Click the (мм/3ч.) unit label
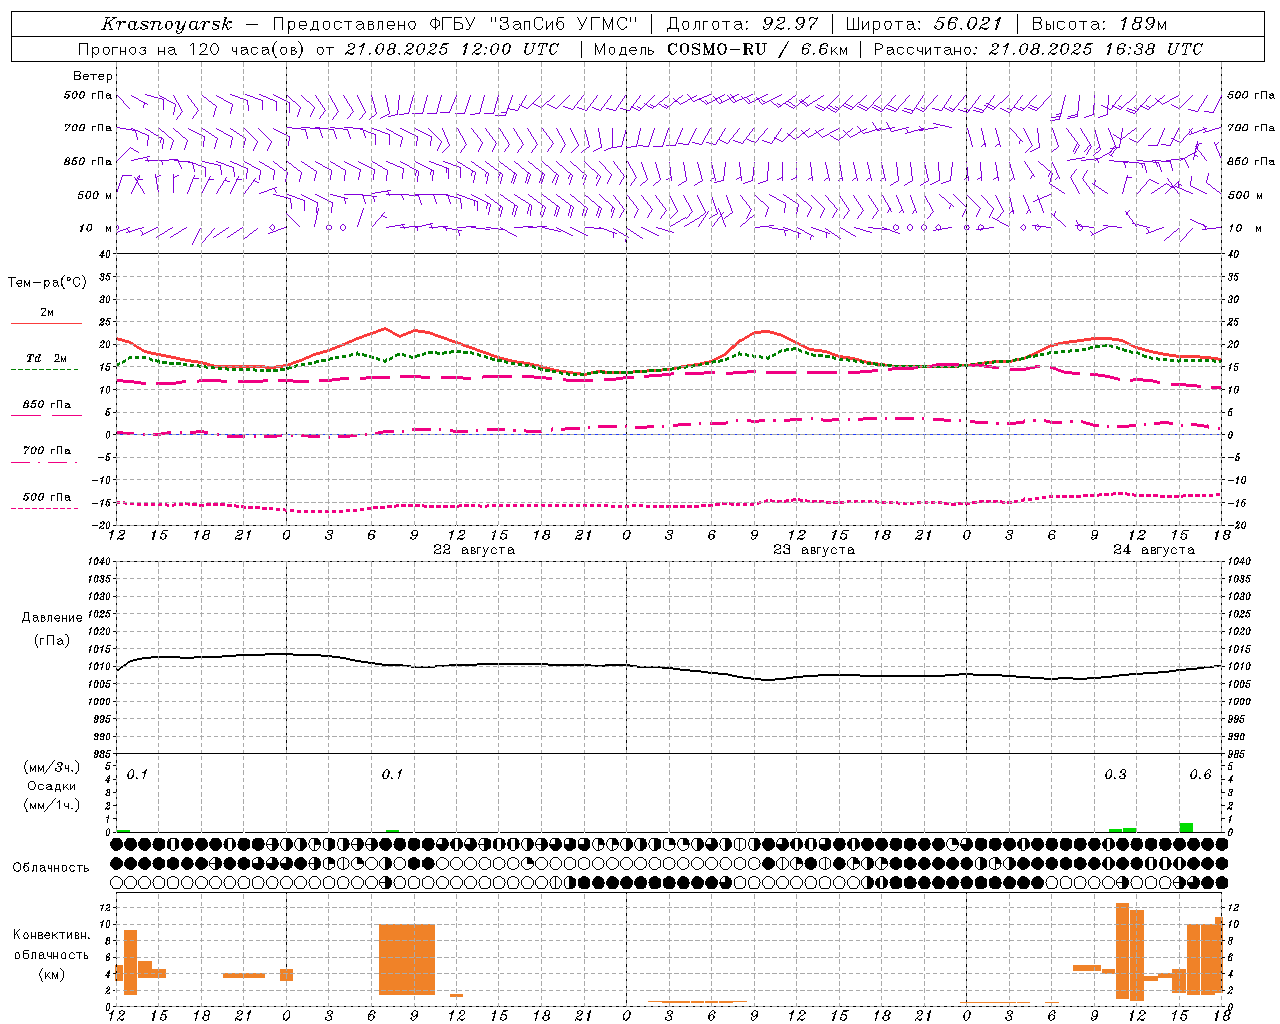 (x=52, y=767)
